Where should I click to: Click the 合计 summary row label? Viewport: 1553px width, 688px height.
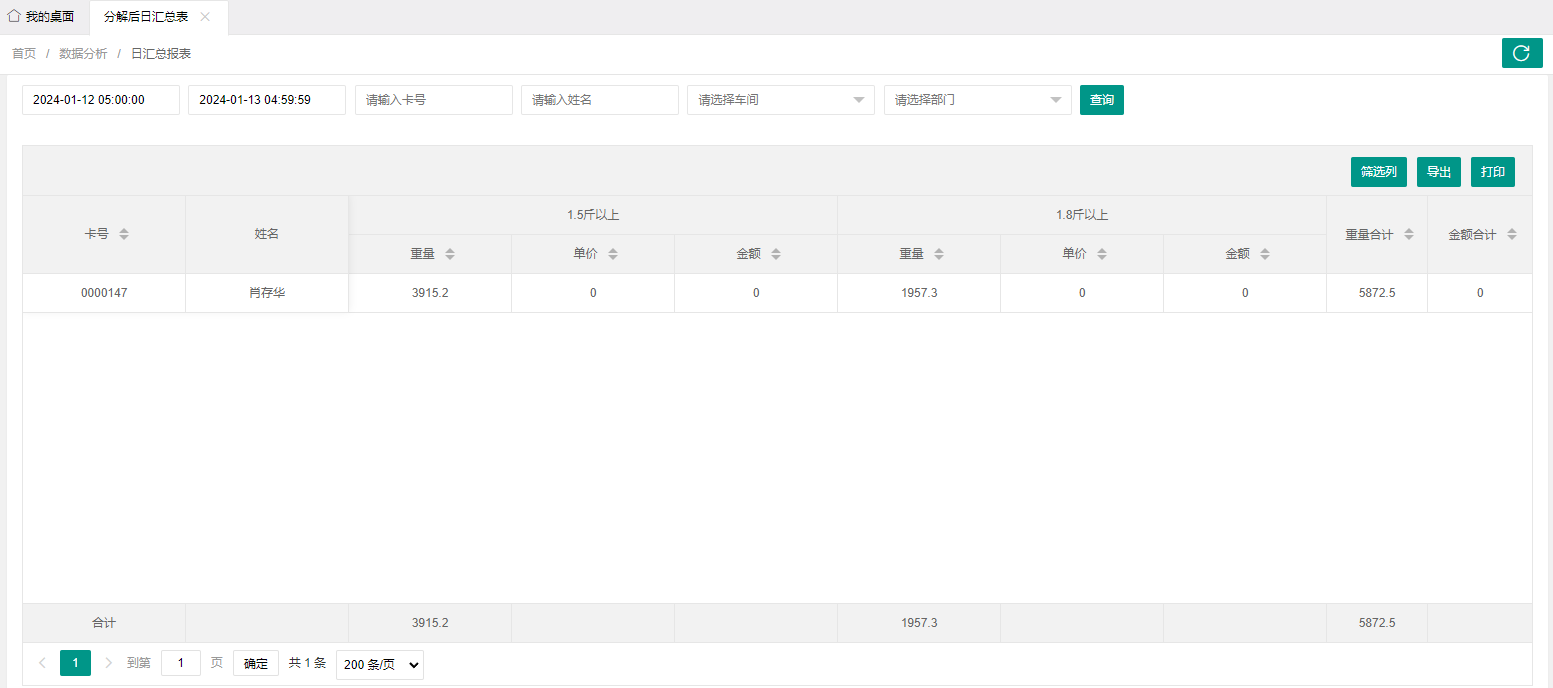(x=104, y=623)
